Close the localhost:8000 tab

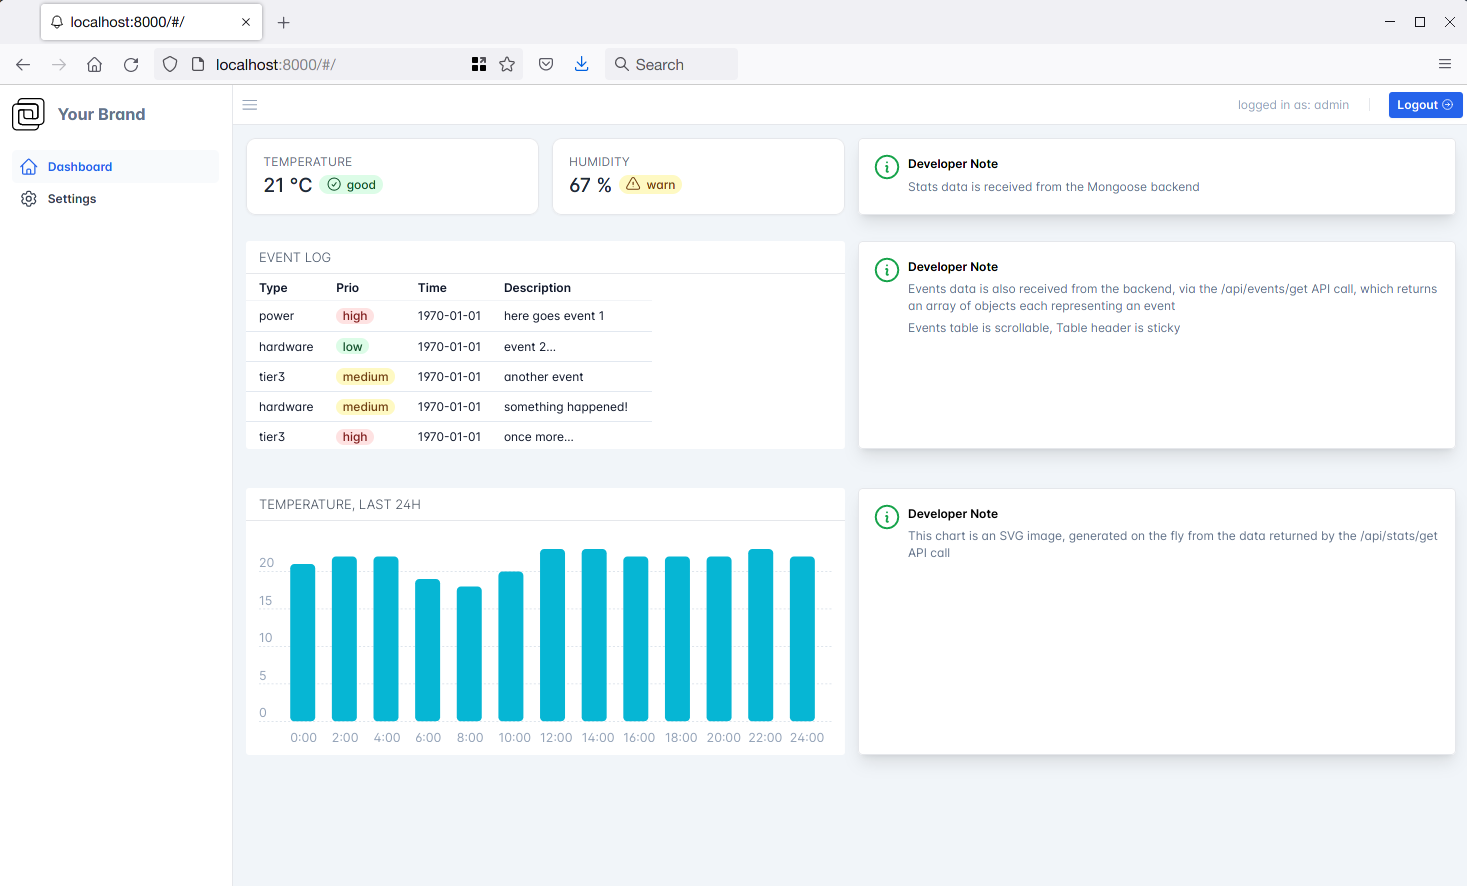[x=246, y=22]
